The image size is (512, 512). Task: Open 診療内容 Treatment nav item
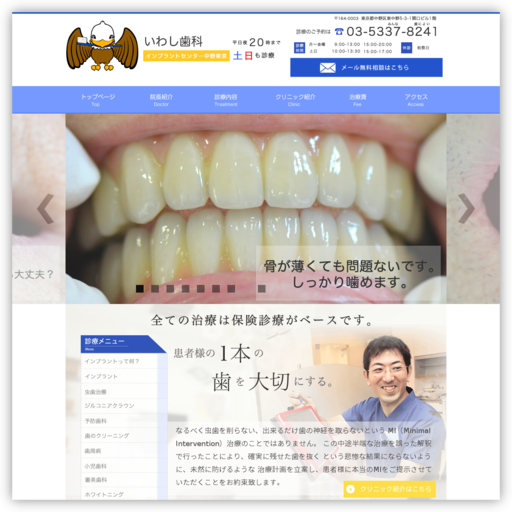(226, 100)
